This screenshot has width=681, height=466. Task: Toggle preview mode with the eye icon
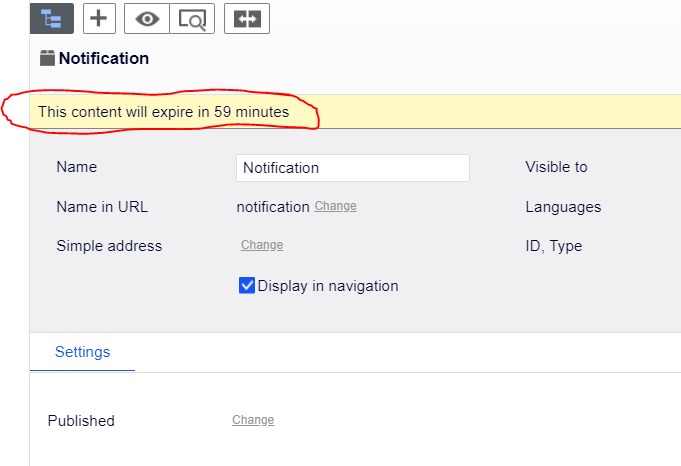146,18
